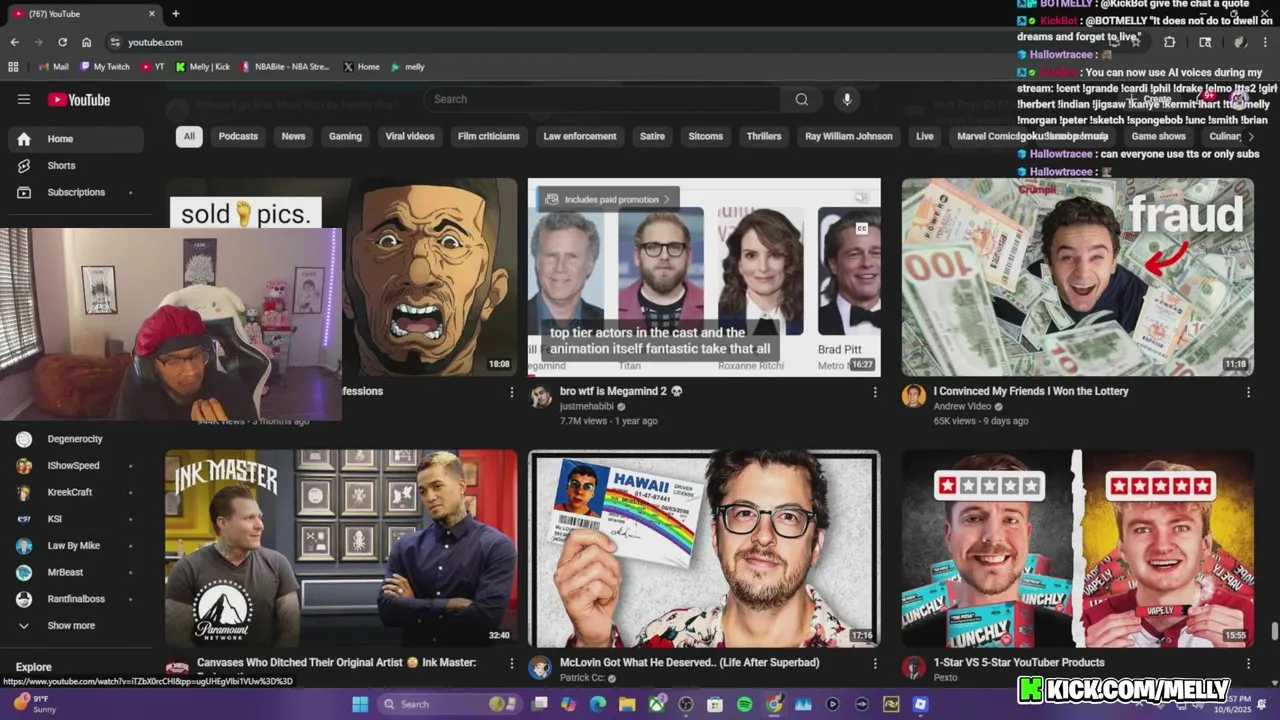Open Andrew Video channel name link
The image size is (1280, 720).
[x=962, y=407]
